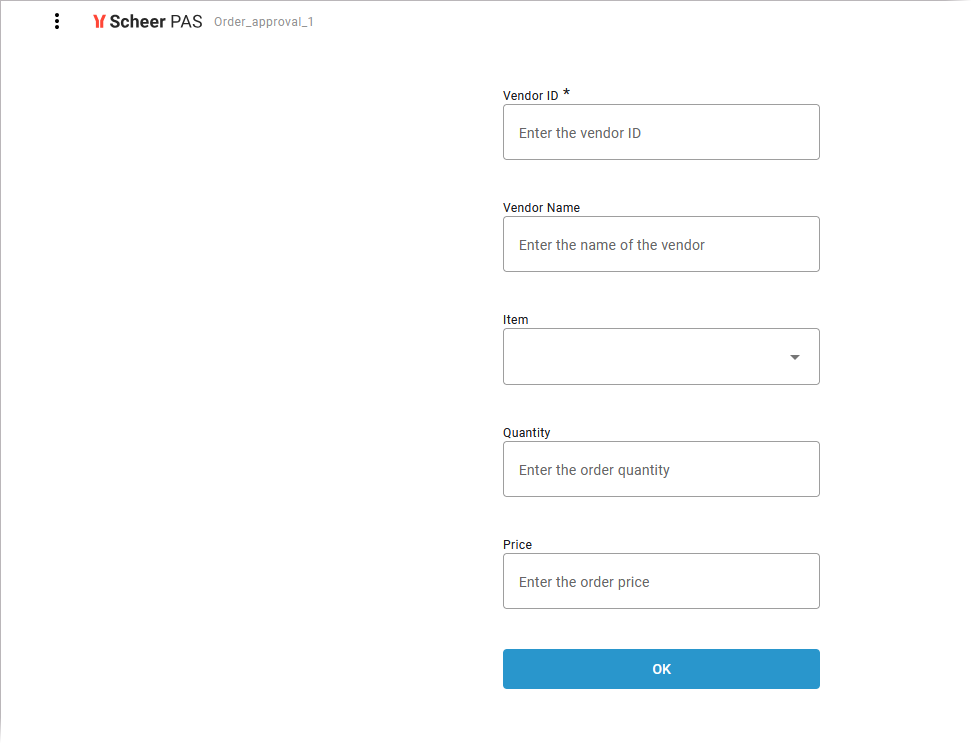Open the three-dot menu beside the logo
Image resolution: width=972 pixels, height=744 pixels.
(57, 21)
